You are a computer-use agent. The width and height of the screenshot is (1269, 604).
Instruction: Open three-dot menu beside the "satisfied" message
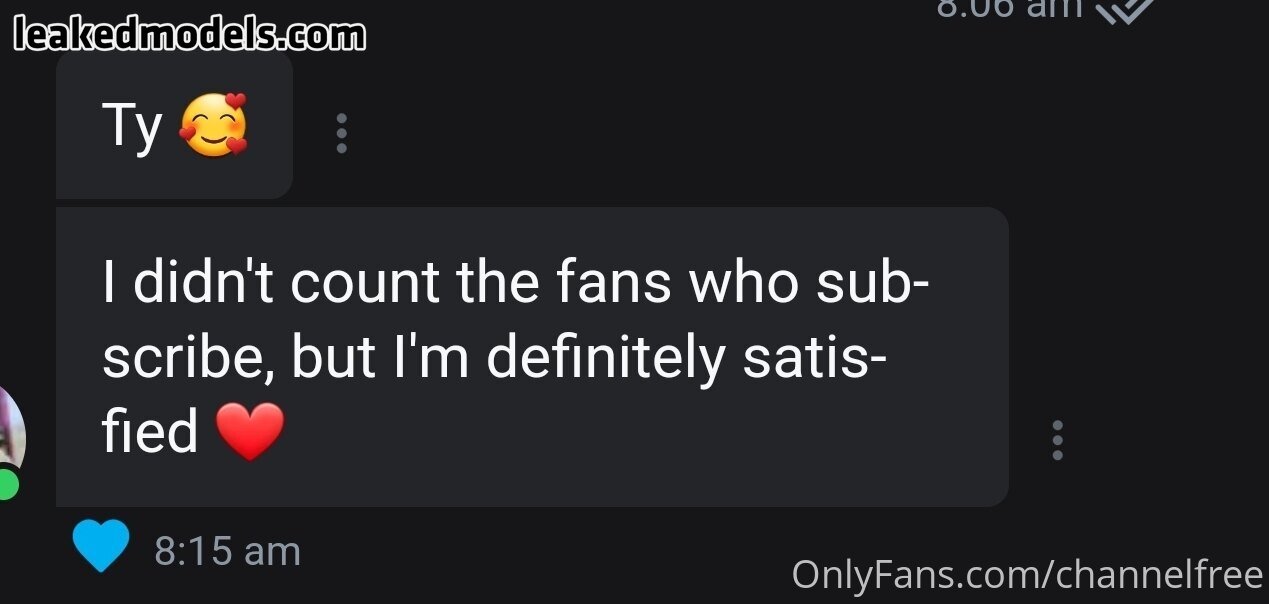point(1057,440)
